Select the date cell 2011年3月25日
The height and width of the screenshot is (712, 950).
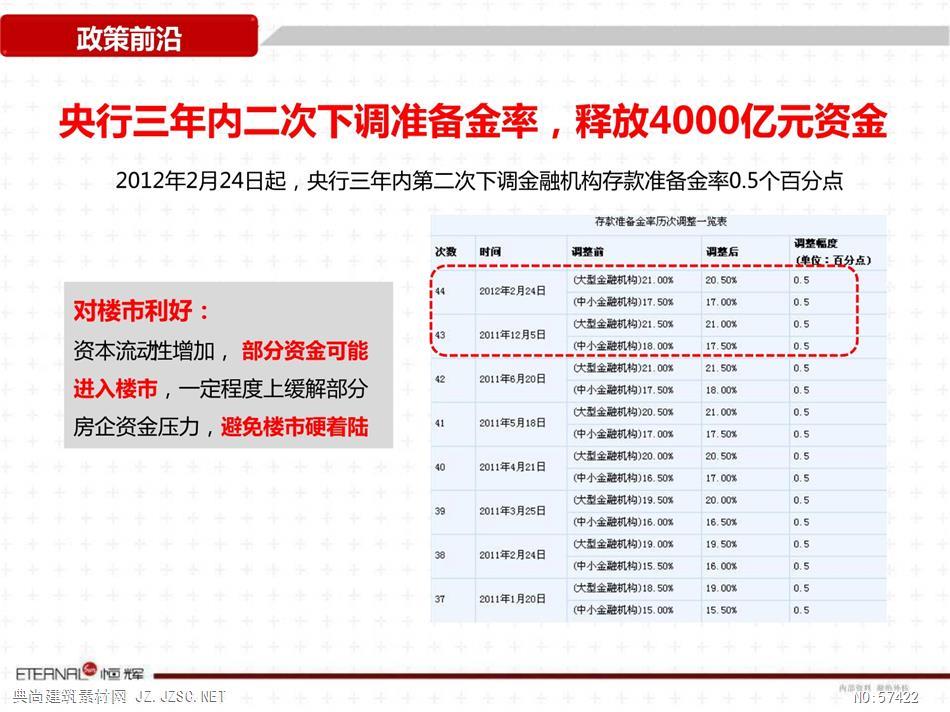tap(512, 511)
